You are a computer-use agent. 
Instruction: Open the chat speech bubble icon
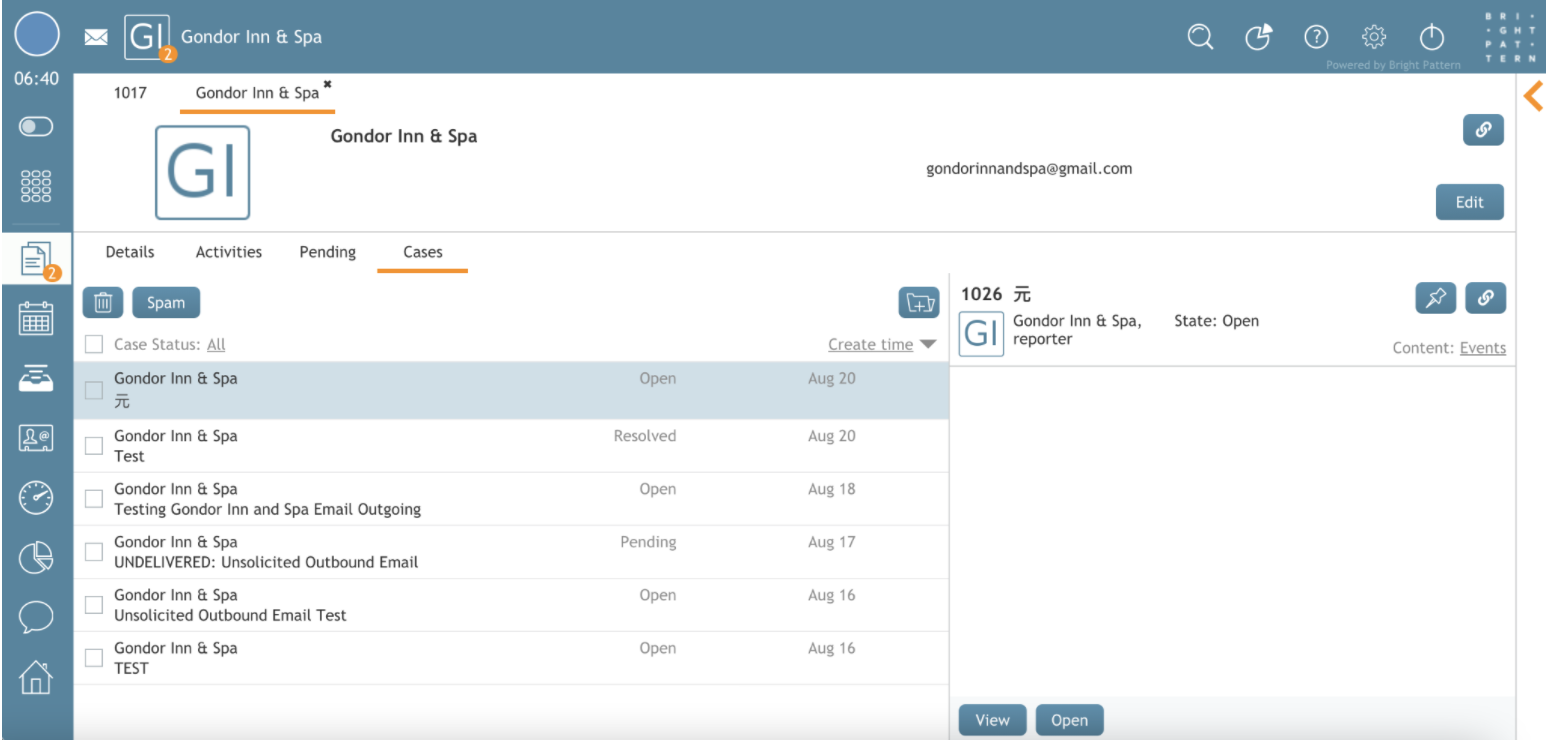(x=36, y=617)
